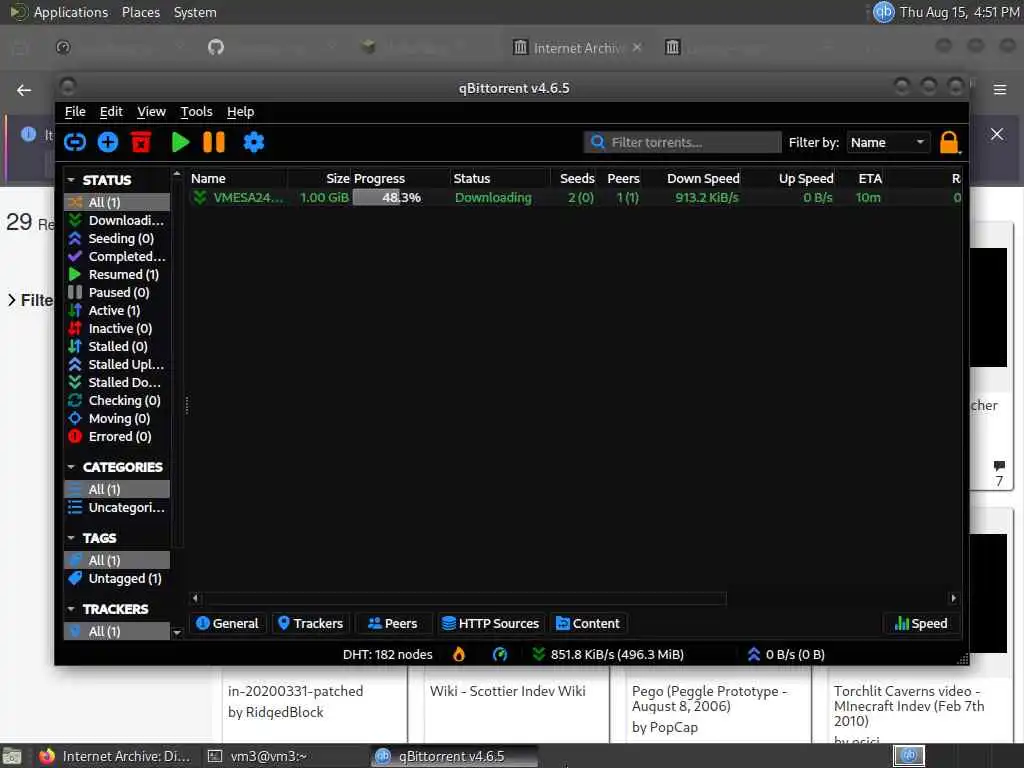
Task: Click the qBittorrent tray icon in top panel
Action: [x=883, y=12]
